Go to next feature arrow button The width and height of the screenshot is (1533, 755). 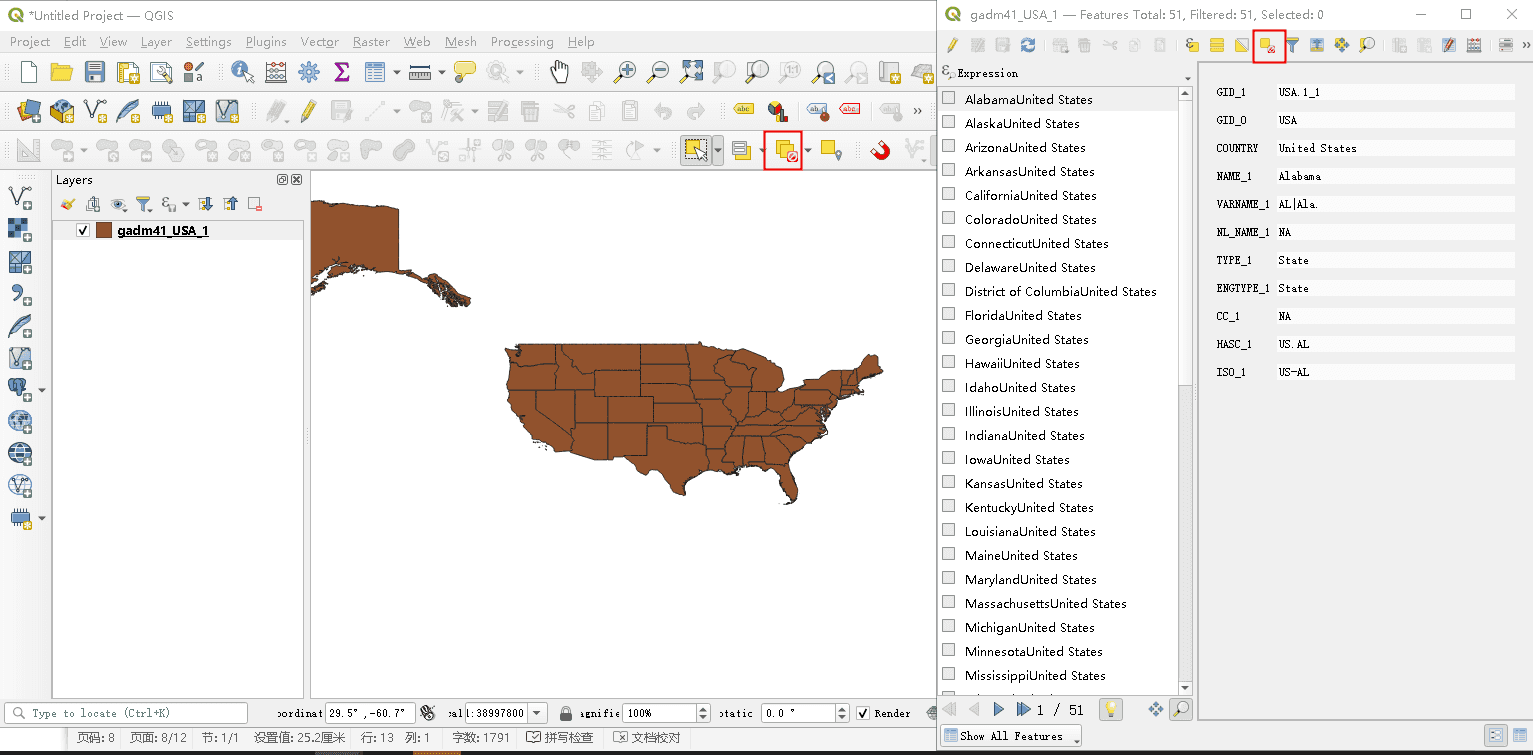point(998,709)
